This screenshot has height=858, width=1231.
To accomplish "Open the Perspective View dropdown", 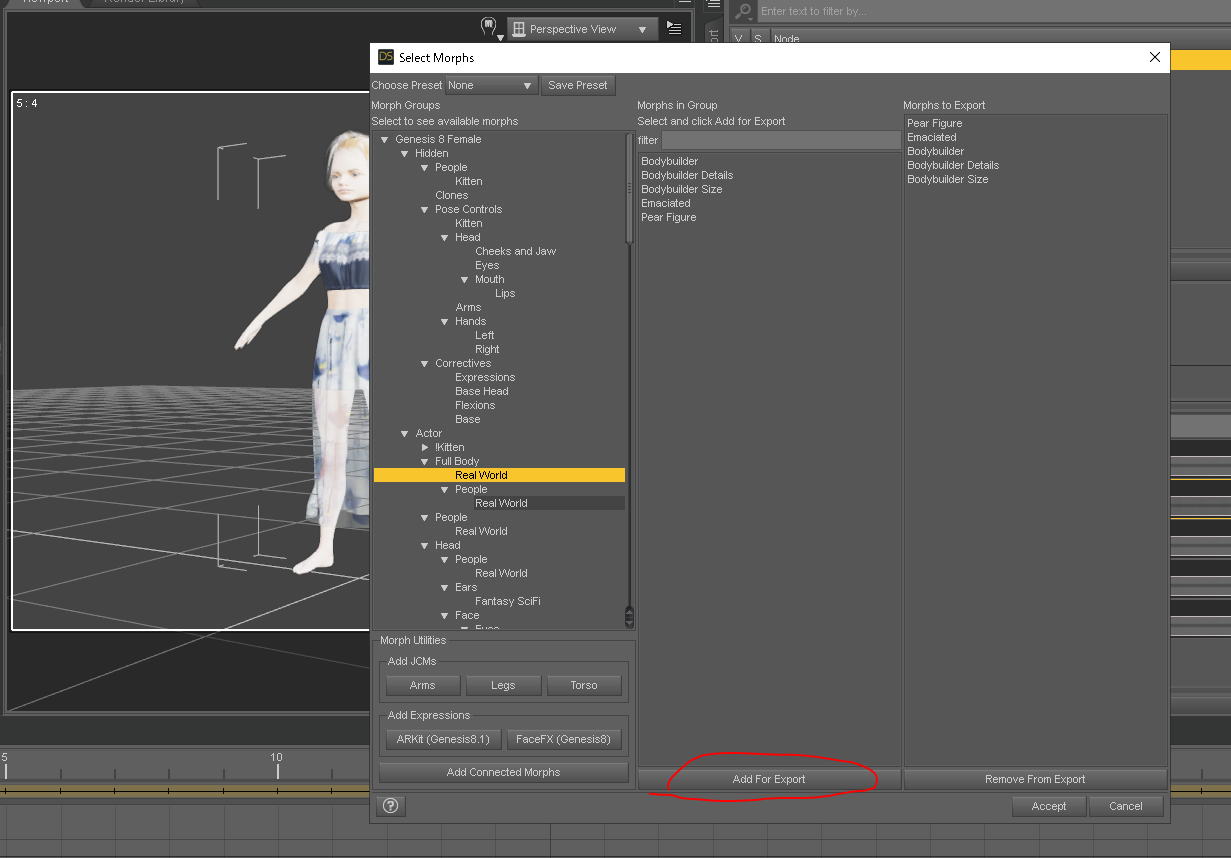I will 582,30.
